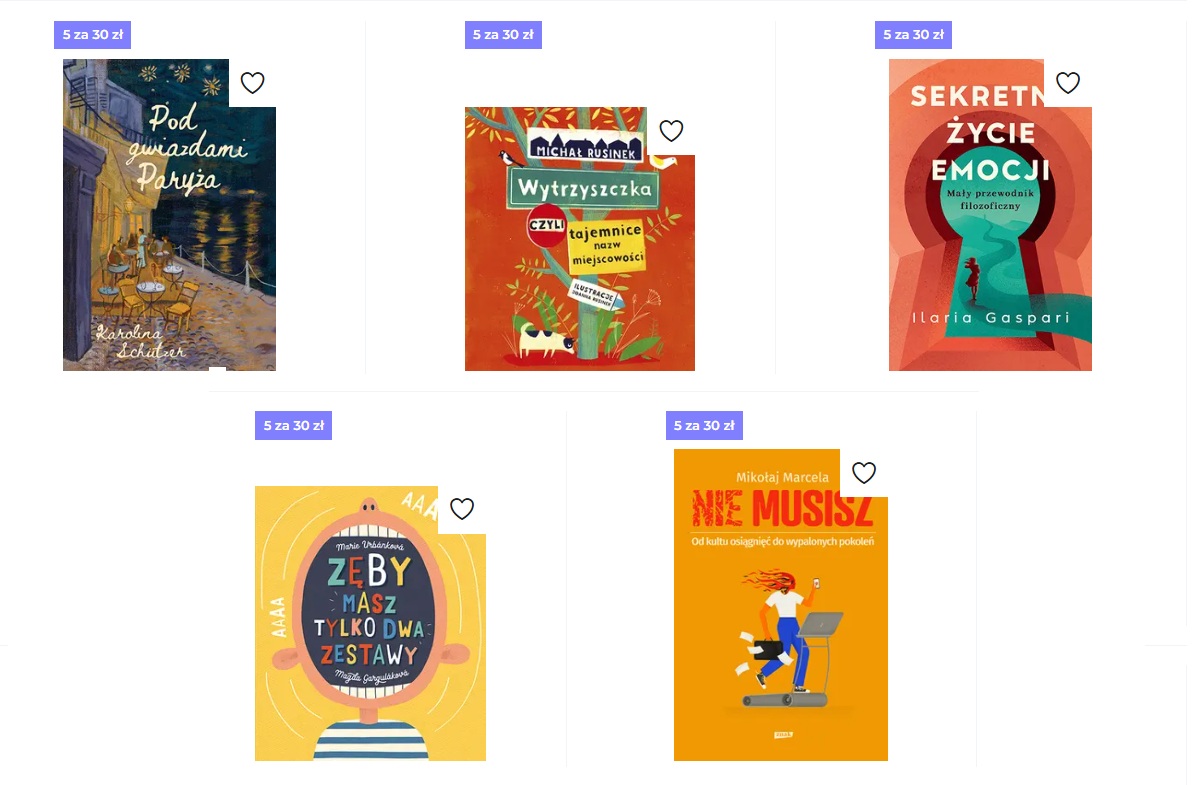Favorite the Wytrzyszczka book with heart icon
Screen dimensions: 1194x785
click(671, 130)
